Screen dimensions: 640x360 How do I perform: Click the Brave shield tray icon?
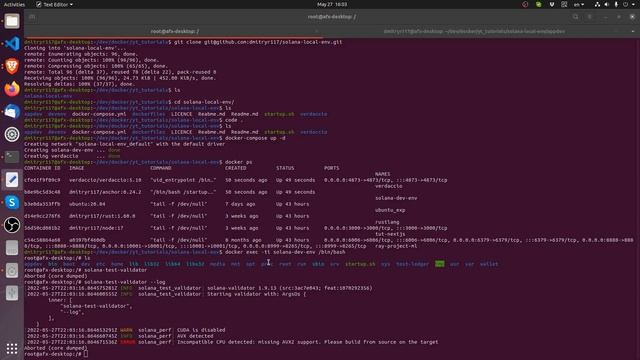552,4
